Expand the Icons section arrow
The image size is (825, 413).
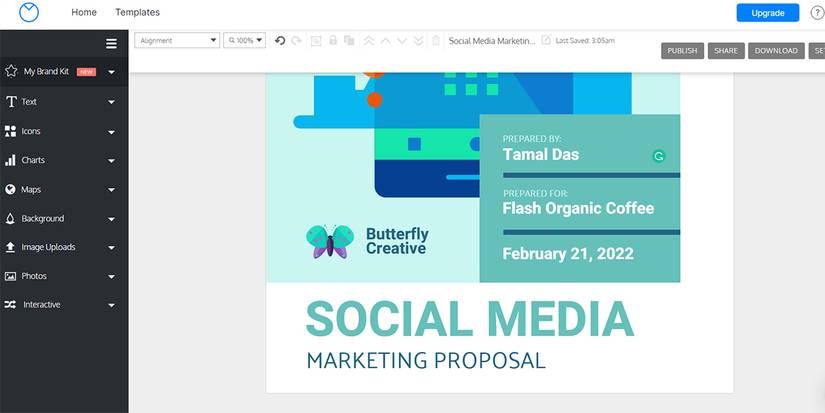click(x=112, y=132)
